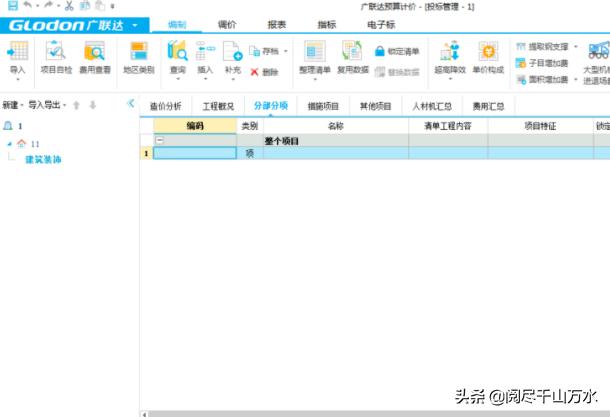Redo with the forward arrow icon
The width and height of the screenshot is (610, 417).
tap(48, 5)
